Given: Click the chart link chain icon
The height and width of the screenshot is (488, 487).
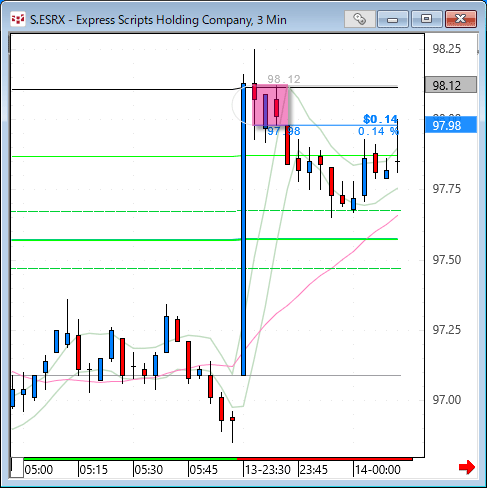Looking at the screenshot, I should click(x=359, y=19).
